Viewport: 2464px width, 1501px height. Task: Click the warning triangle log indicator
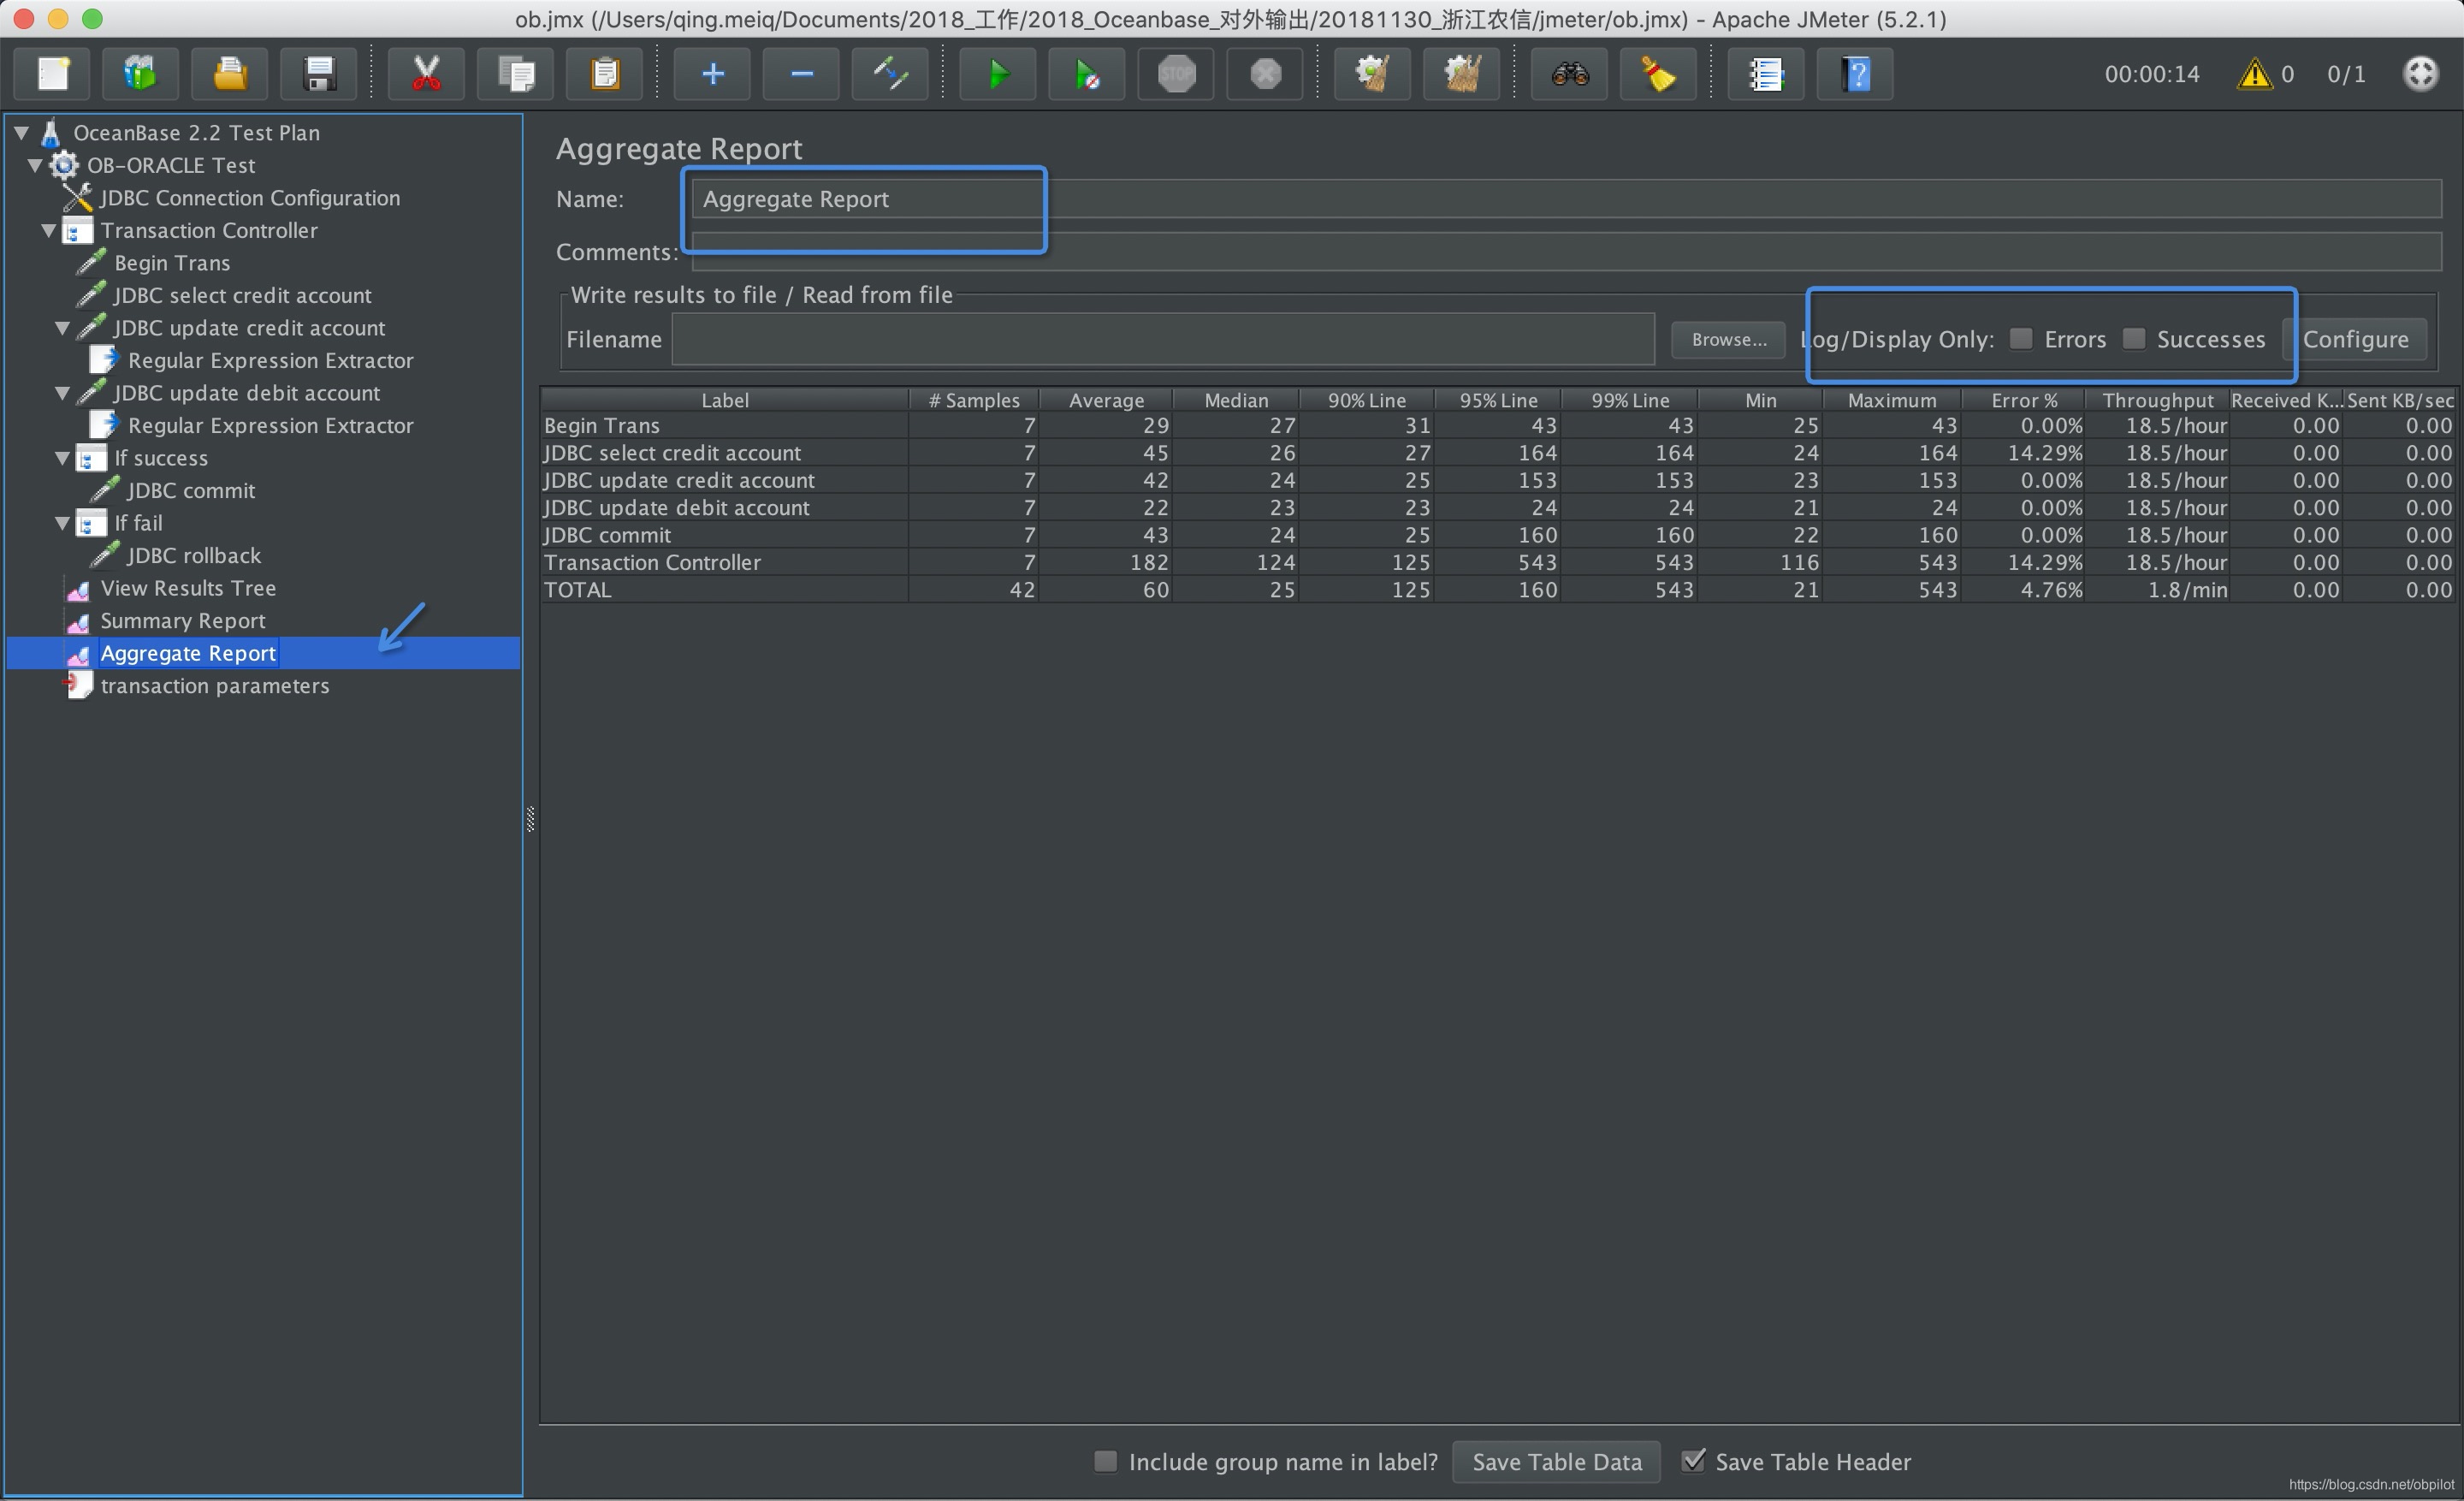coord(2254,74)
